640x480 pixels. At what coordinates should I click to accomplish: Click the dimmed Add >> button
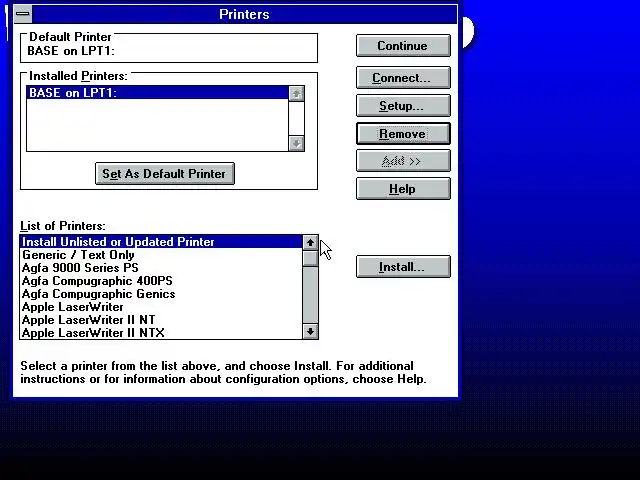coord(403,161)
